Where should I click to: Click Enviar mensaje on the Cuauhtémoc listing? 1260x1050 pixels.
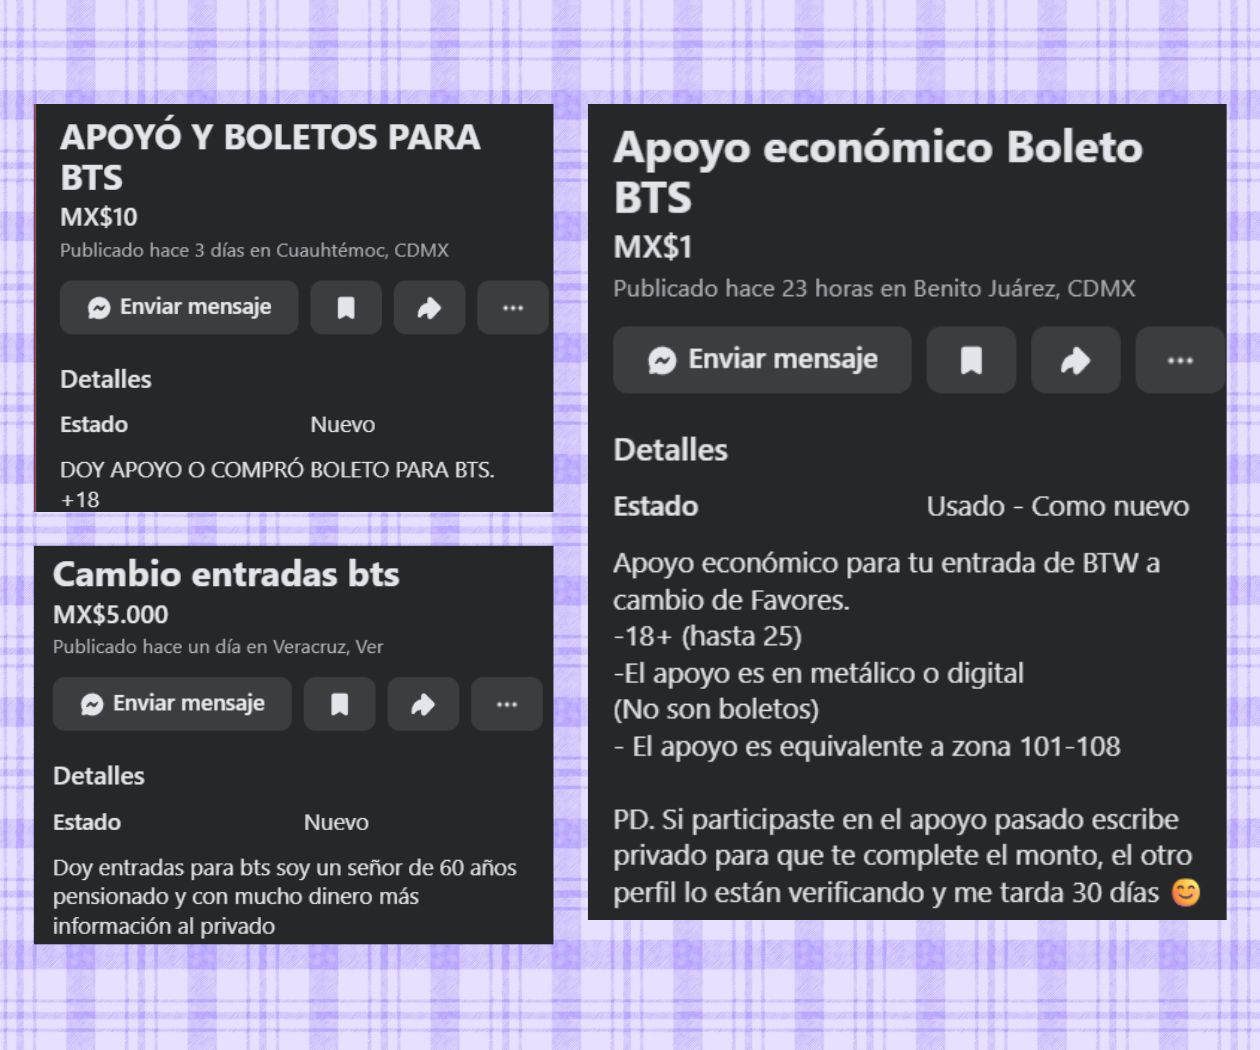(179, 307)
